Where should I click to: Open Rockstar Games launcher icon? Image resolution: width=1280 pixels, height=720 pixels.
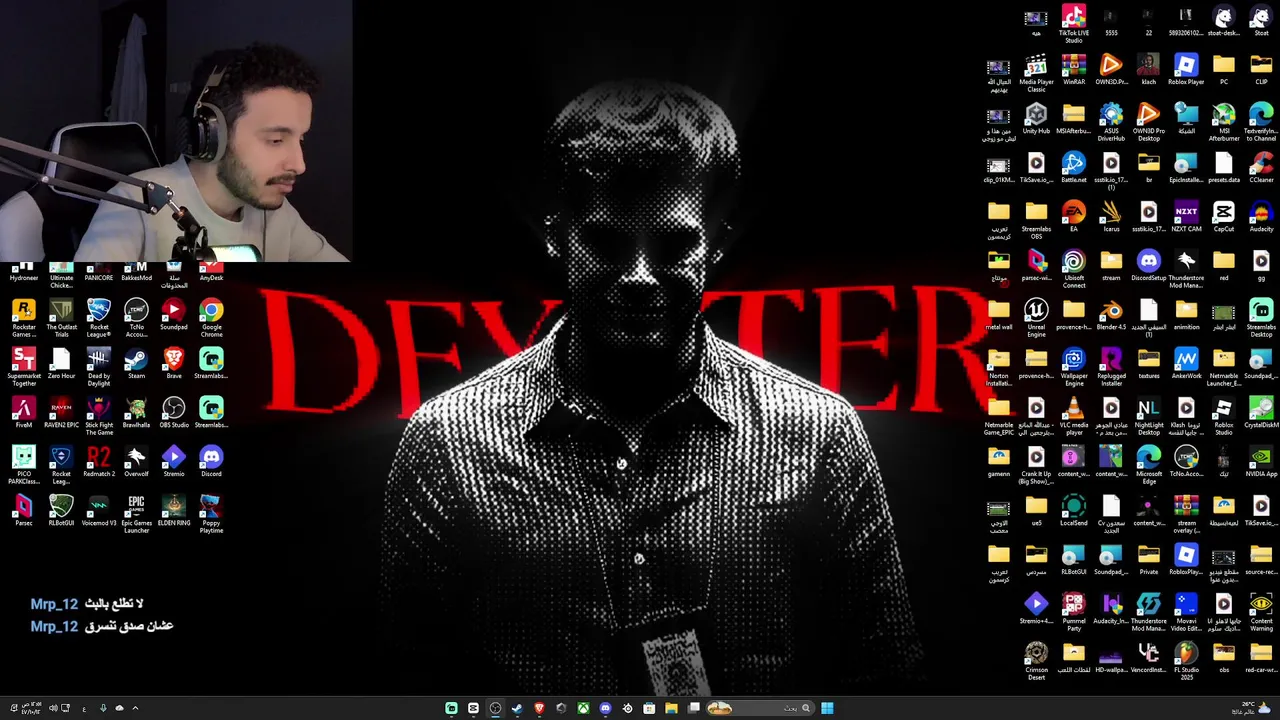point(23,316)
